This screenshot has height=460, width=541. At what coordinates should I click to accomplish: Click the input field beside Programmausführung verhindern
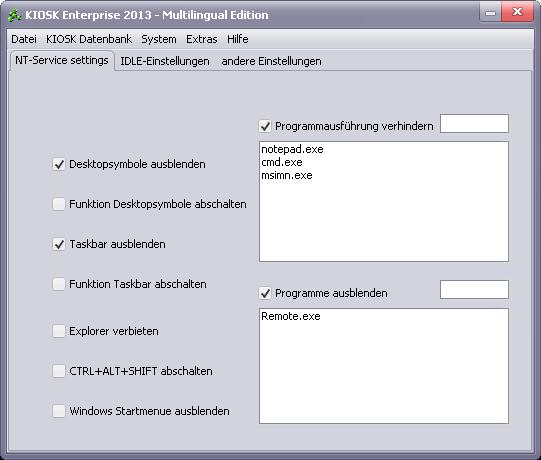pos(474,123)
